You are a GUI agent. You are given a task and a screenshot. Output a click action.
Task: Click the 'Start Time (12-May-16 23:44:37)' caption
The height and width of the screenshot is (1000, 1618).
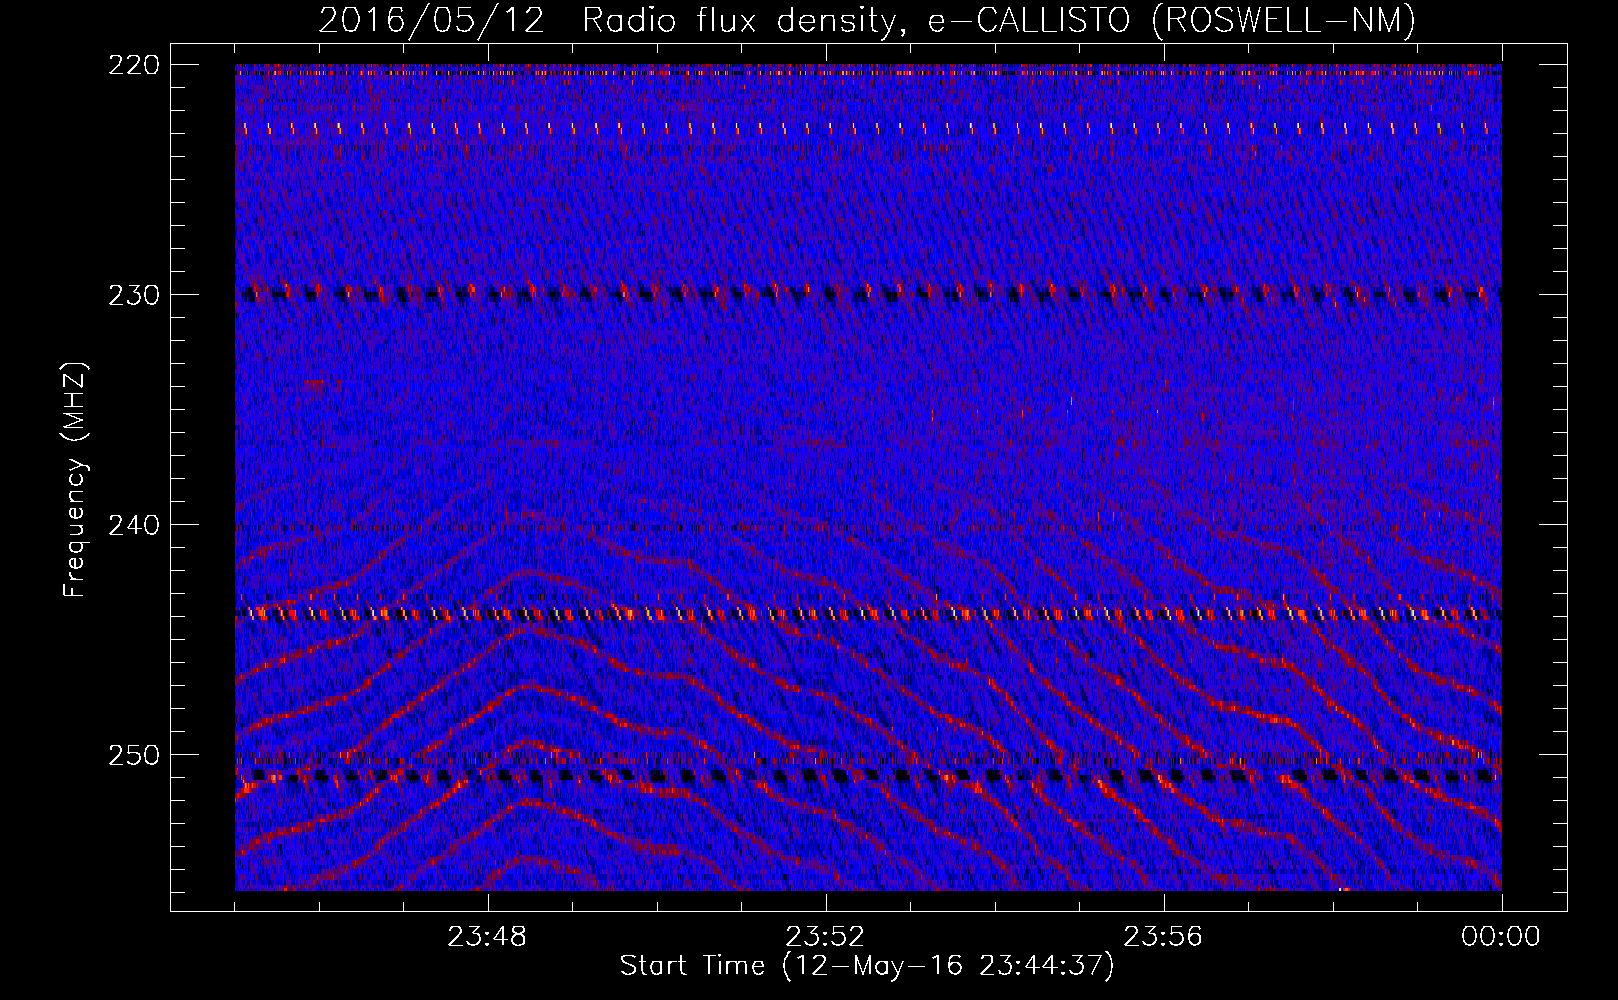coord(867,966)
